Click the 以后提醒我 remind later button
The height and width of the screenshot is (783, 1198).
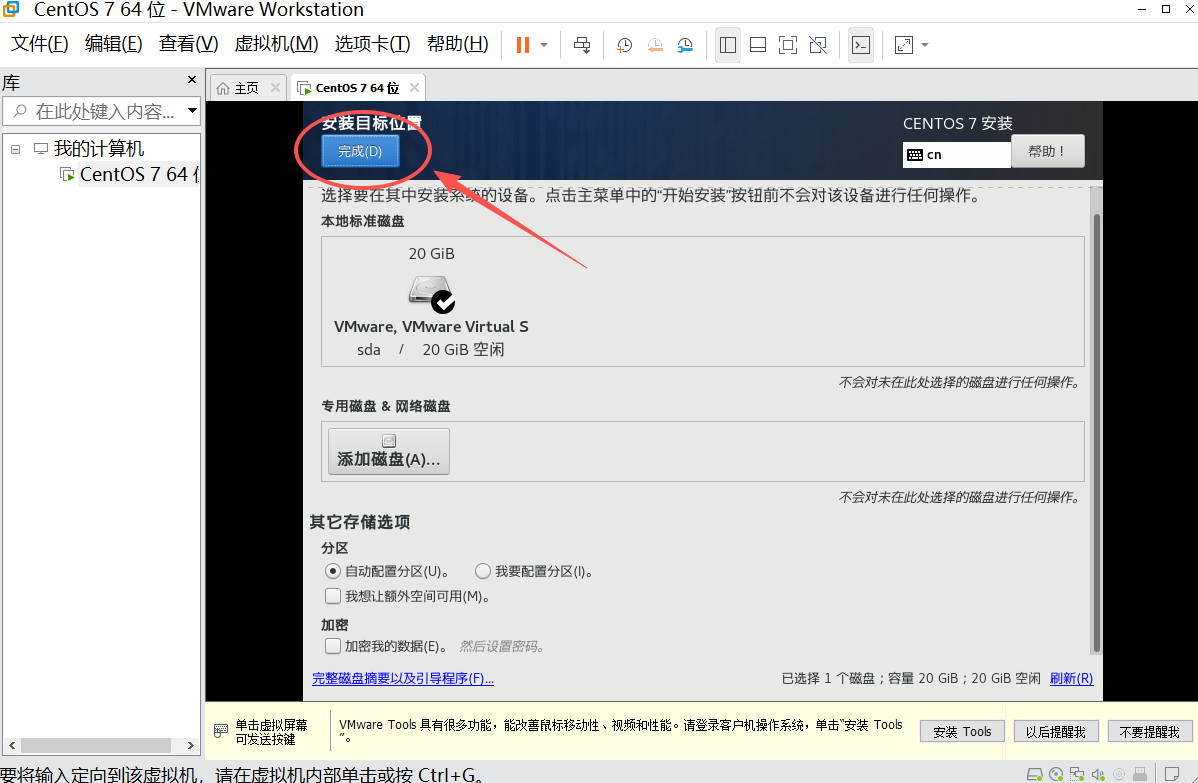[1056, 732]
